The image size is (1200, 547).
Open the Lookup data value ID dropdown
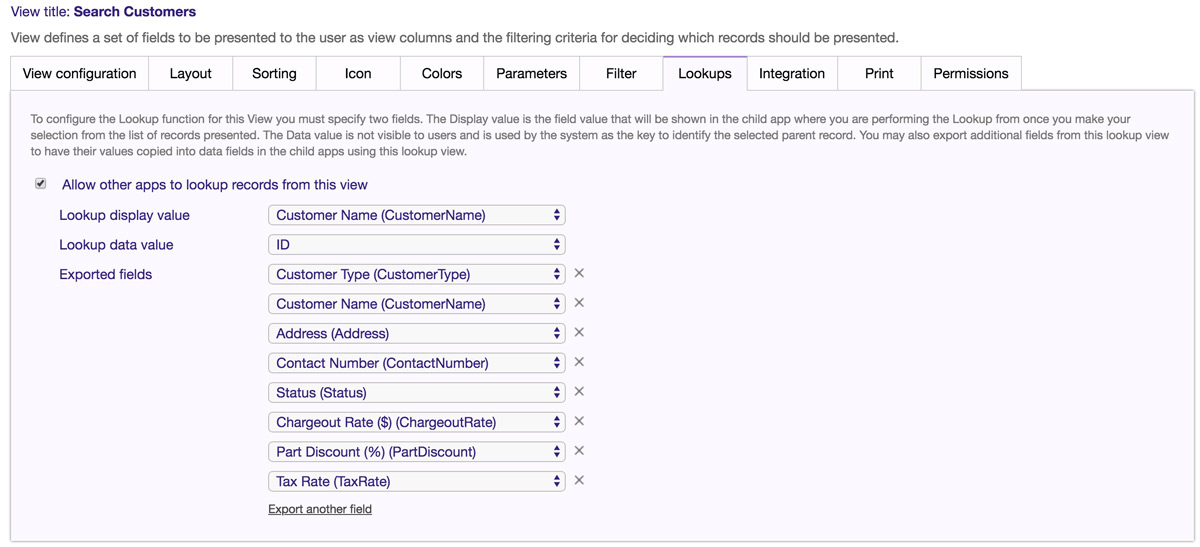416,244
